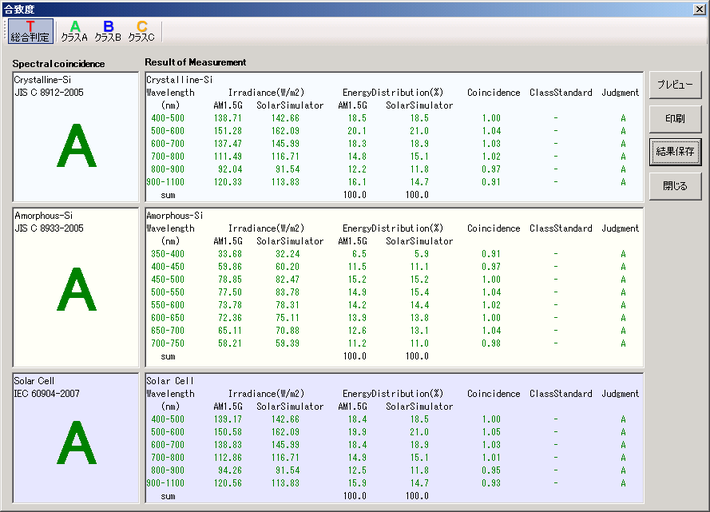Click the 印刷 print button
The width and height of the screenshot is (710, 512).
(x=675, y=119)
